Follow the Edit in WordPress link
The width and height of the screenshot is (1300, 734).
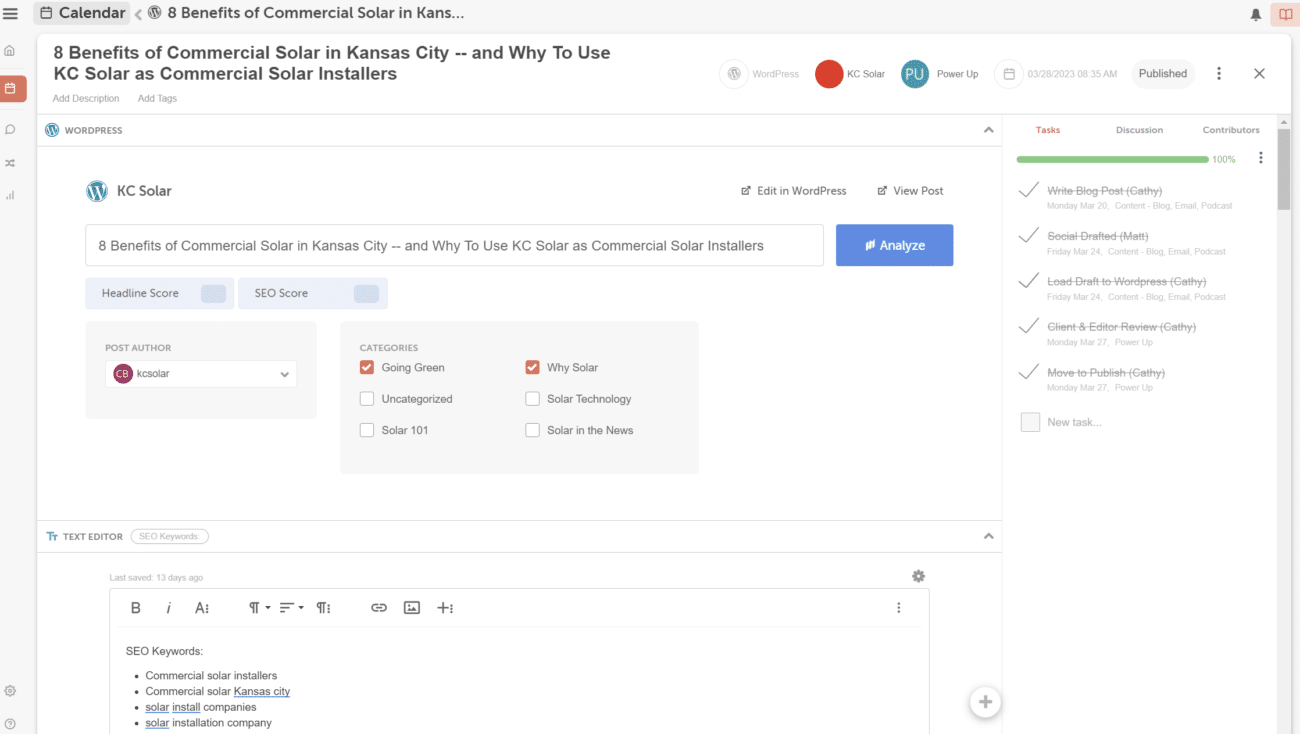794,191
